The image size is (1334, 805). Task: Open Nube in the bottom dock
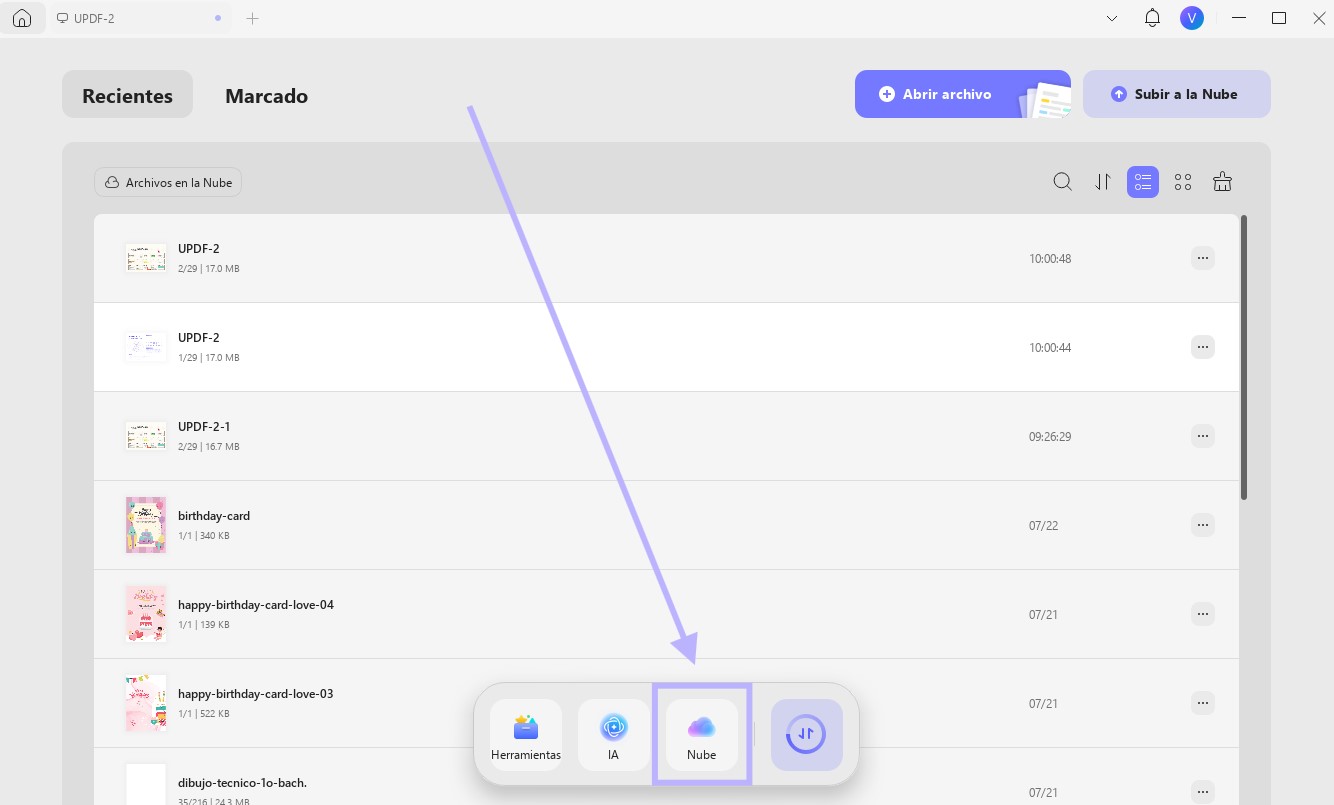click(x=702, y=735)
